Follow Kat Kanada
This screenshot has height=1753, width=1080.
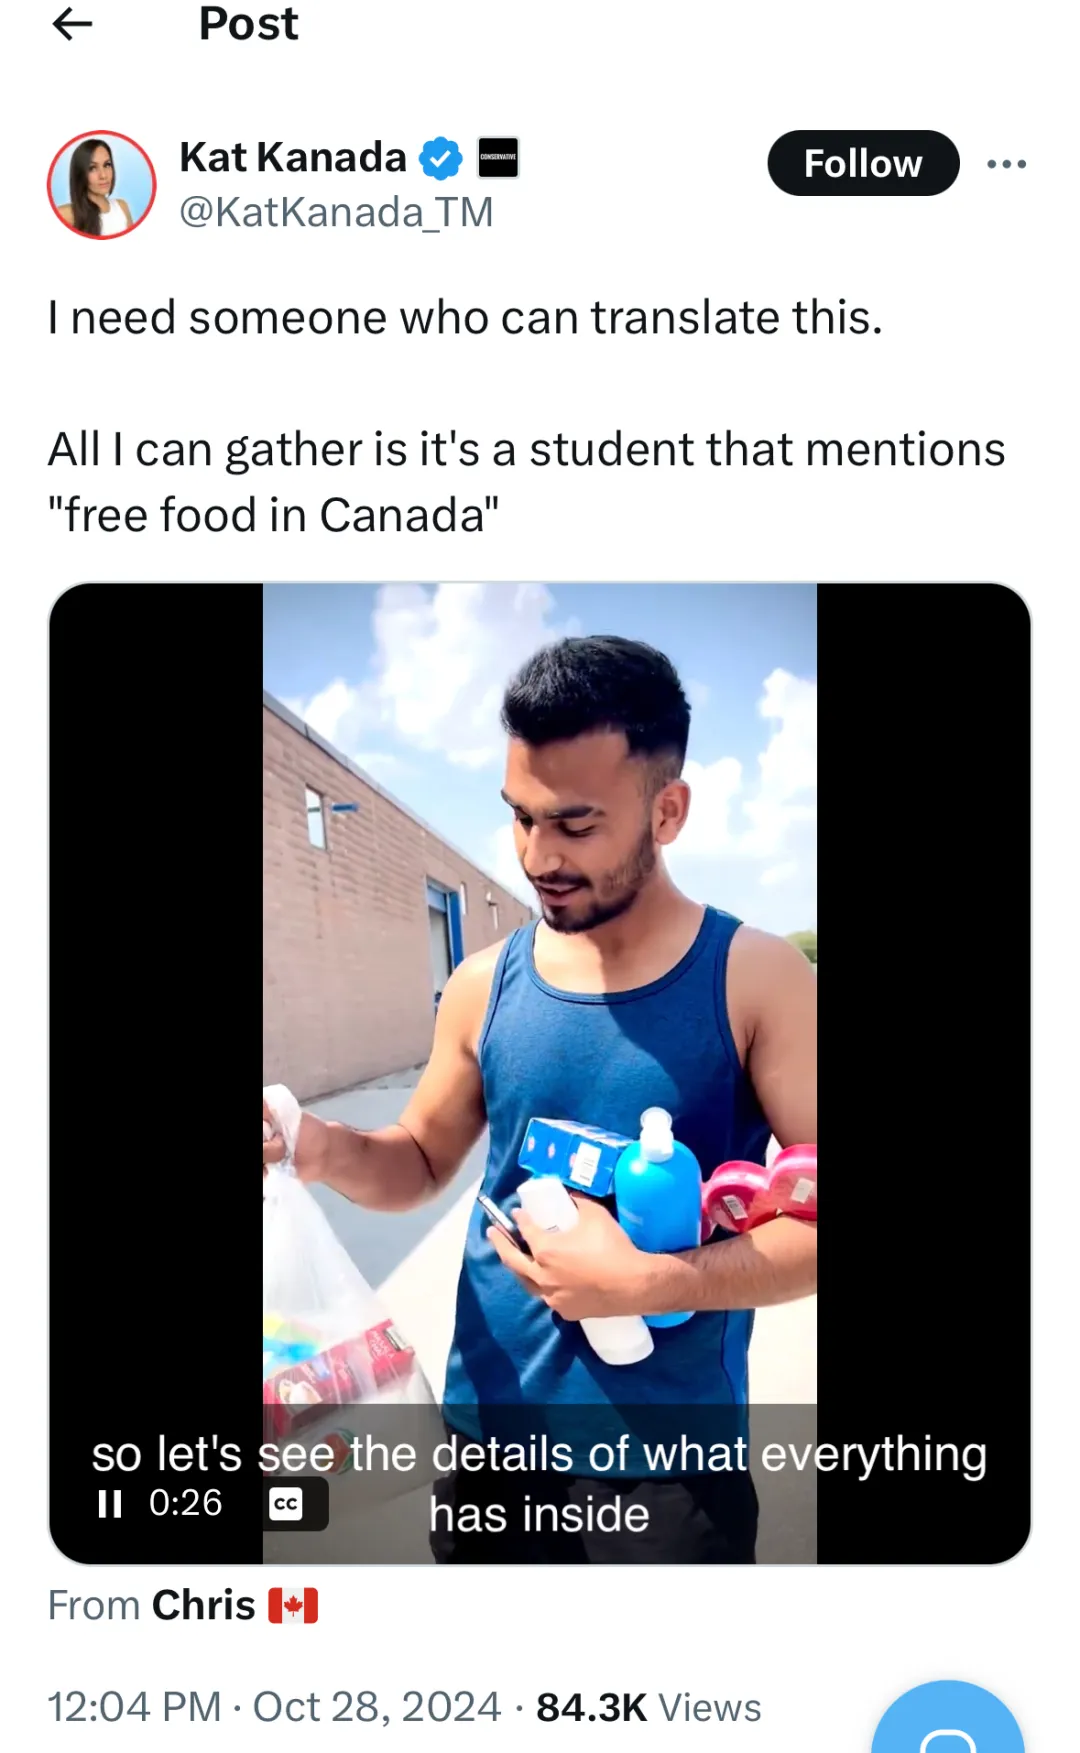862,163
